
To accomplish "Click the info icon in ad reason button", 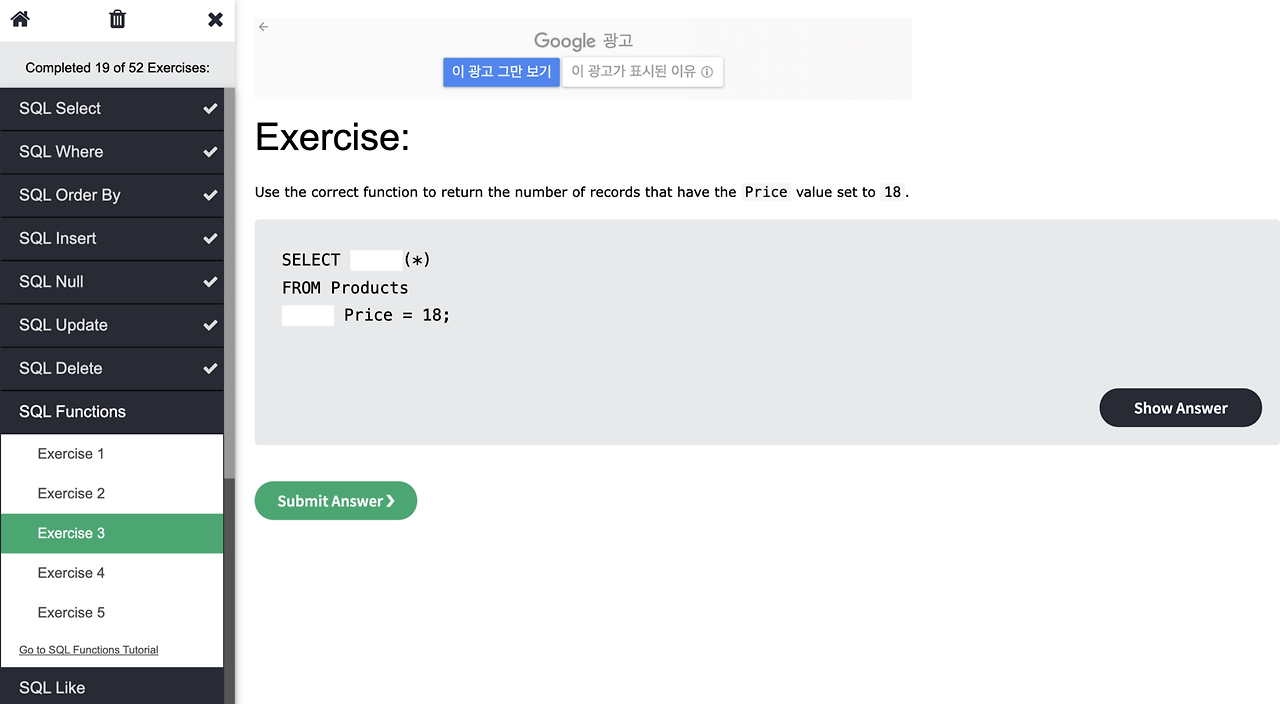I will tap(707, 72).
